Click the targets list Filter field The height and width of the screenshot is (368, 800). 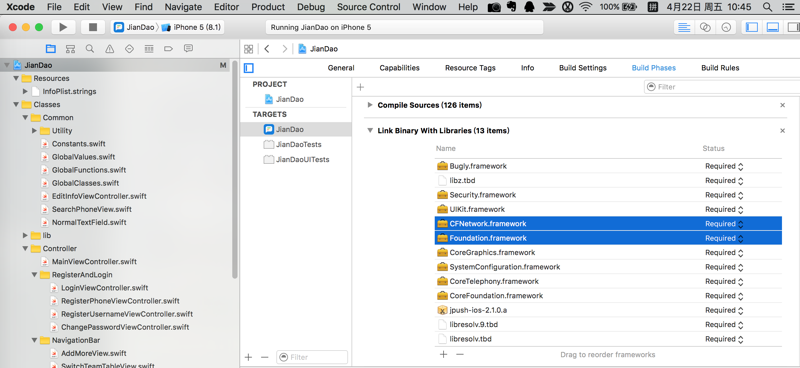pos(312,357)
